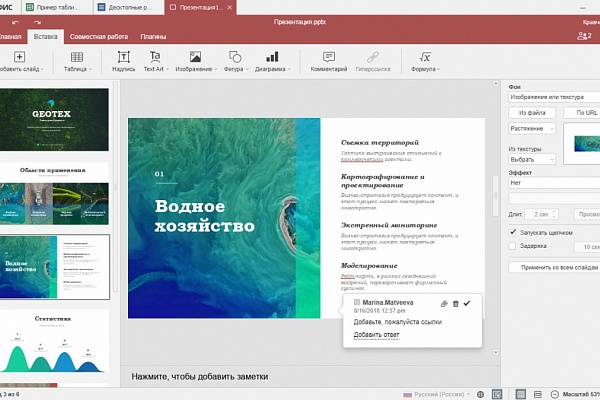
Task: Click the Гиперссылка hyperlink icon
Action: click(373, 57)
